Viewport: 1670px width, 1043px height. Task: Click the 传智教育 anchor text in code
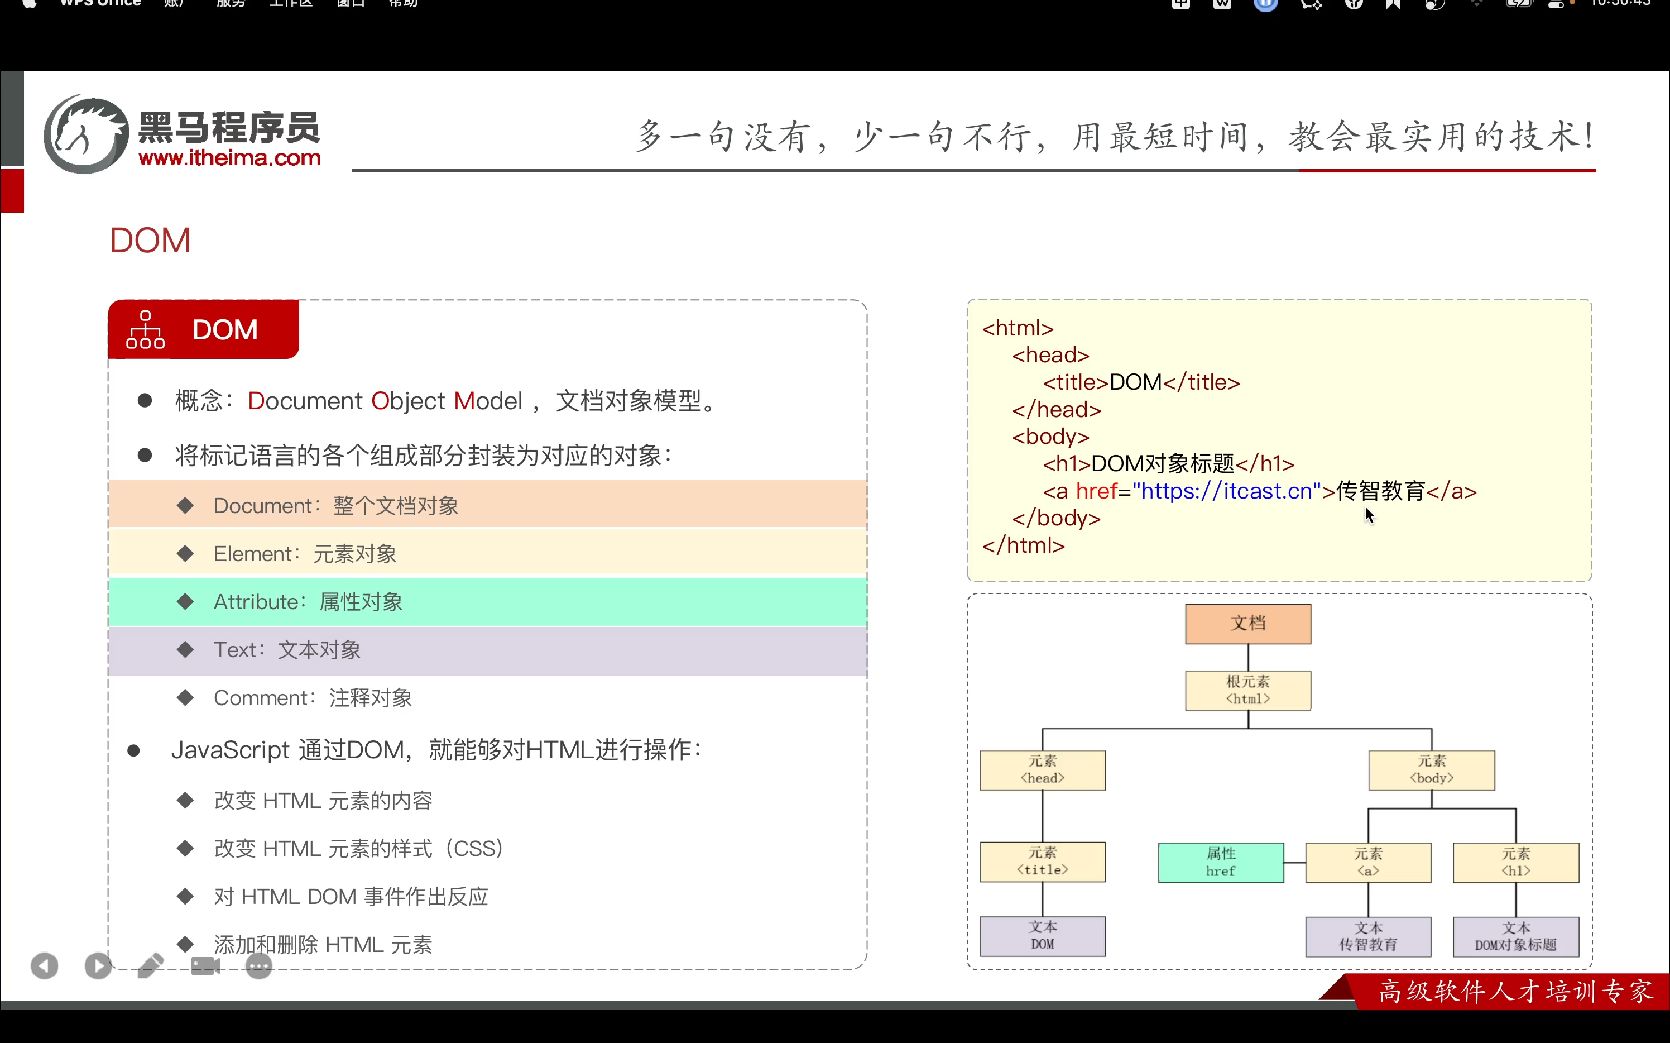[1380, 491]
